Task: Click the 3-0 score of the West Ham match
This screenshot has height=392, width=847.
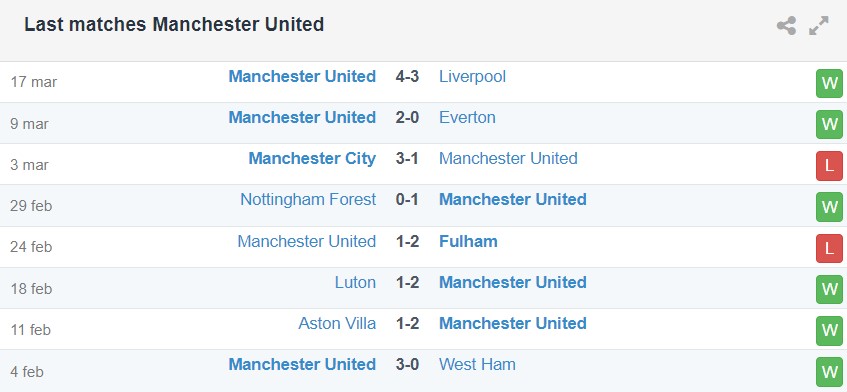Action: tap(407, 364)
